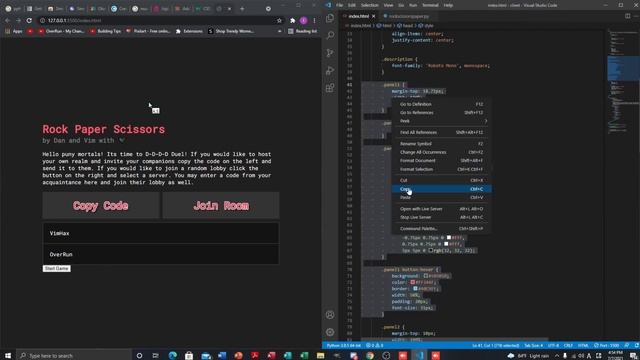Click the Split Editor icon in VS Code

coord(627,16)
